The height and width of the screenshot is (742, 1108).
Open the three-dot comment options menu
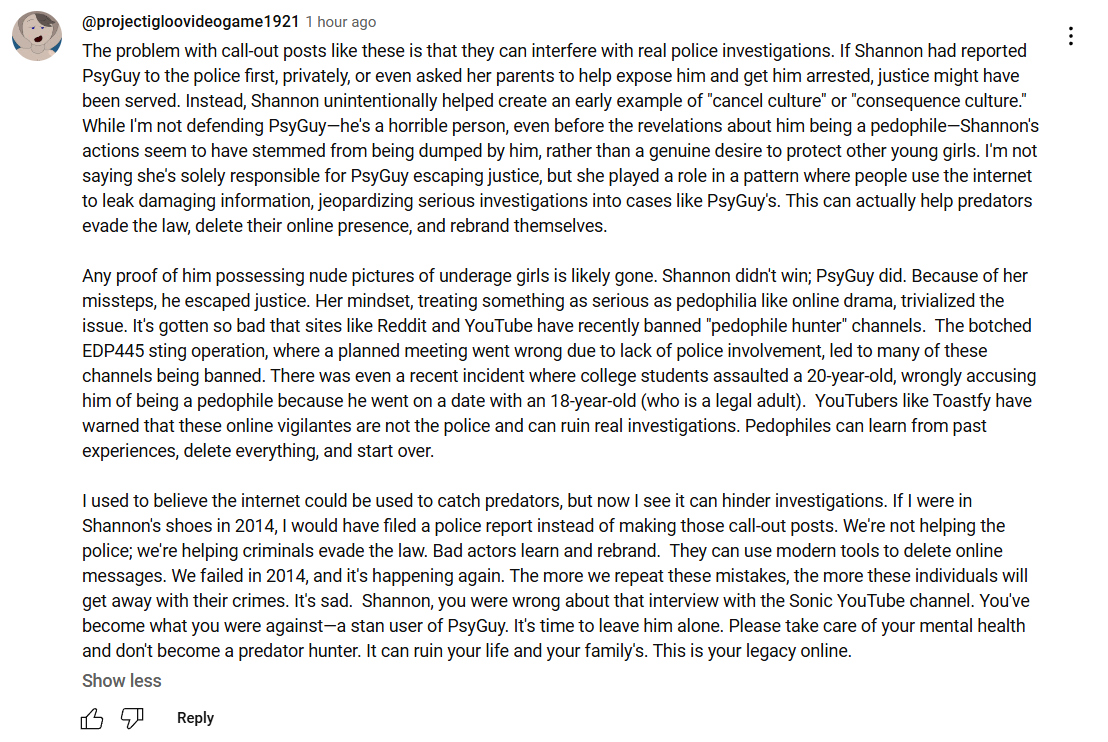(1071, 36)
